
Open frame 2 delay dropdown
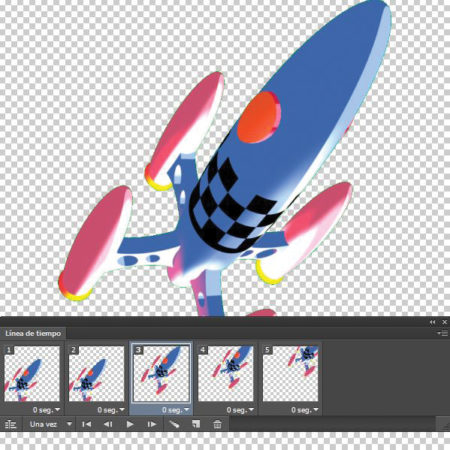point(111,410)
